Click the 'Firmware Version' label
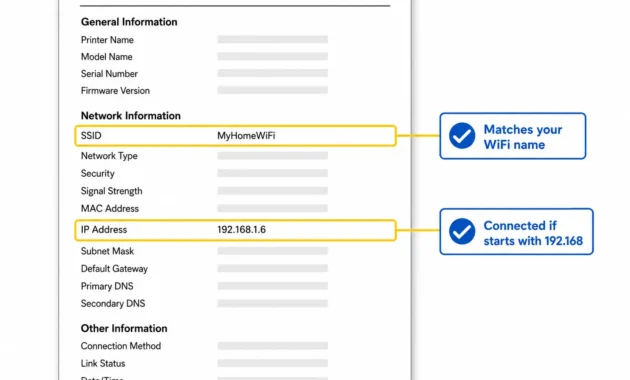Viewport: 630px width, 380px height. [x=115, y=90]
